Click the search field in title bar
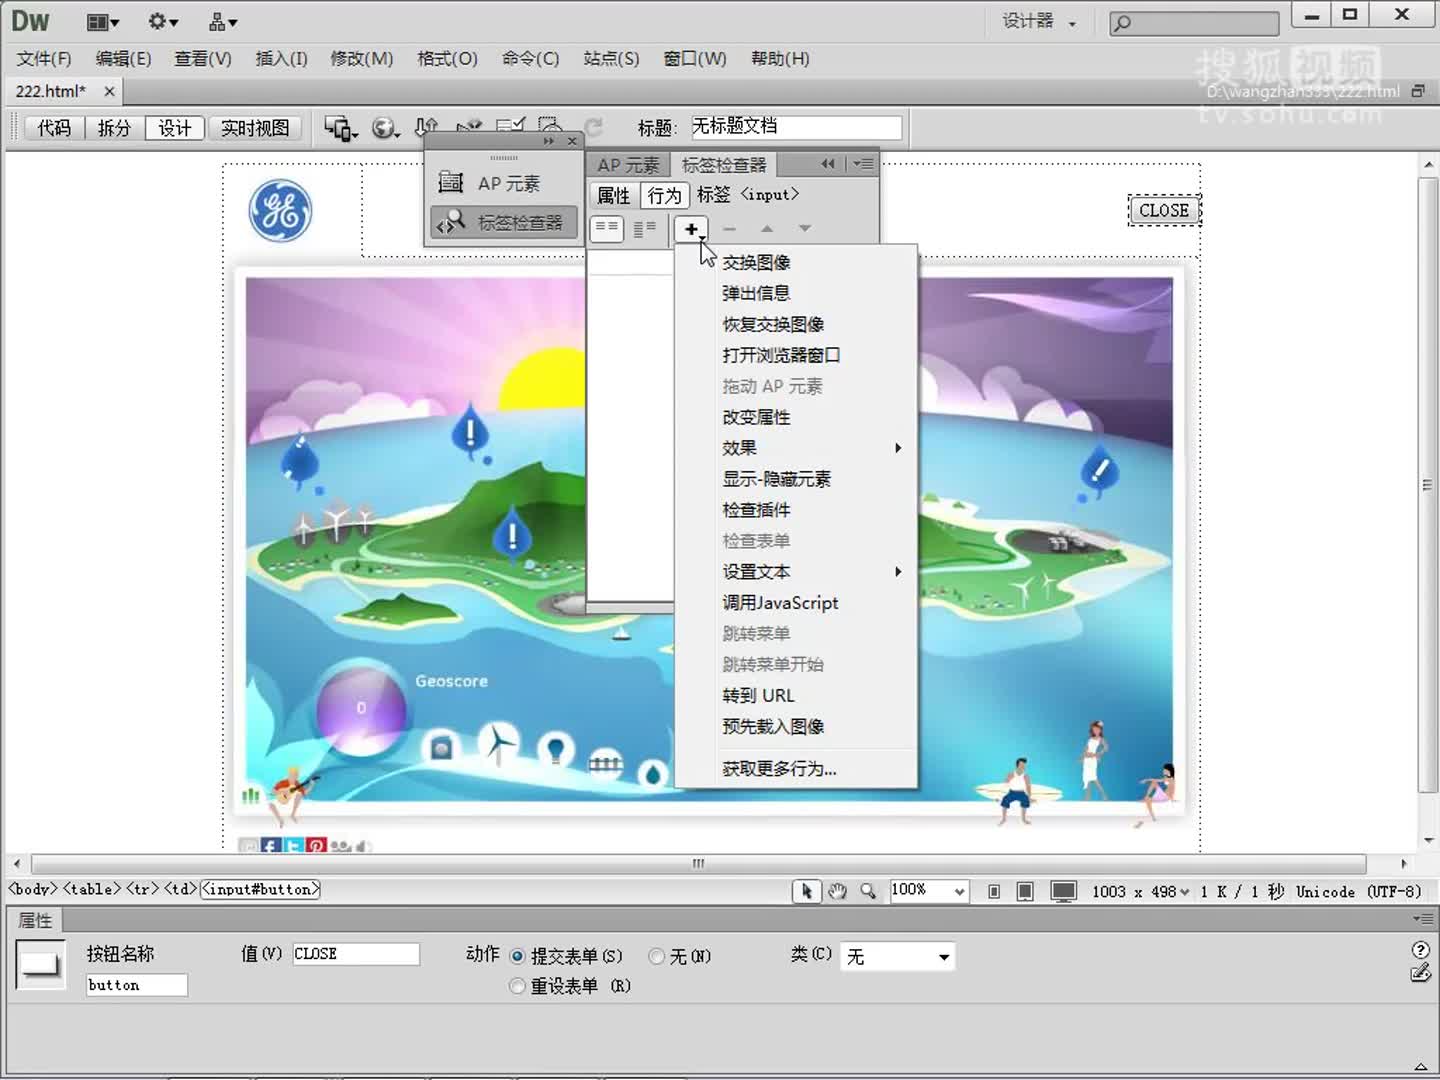The height and width of the screenshot is (1080, 1440). pyautogui.click(x=1194, y=22)
